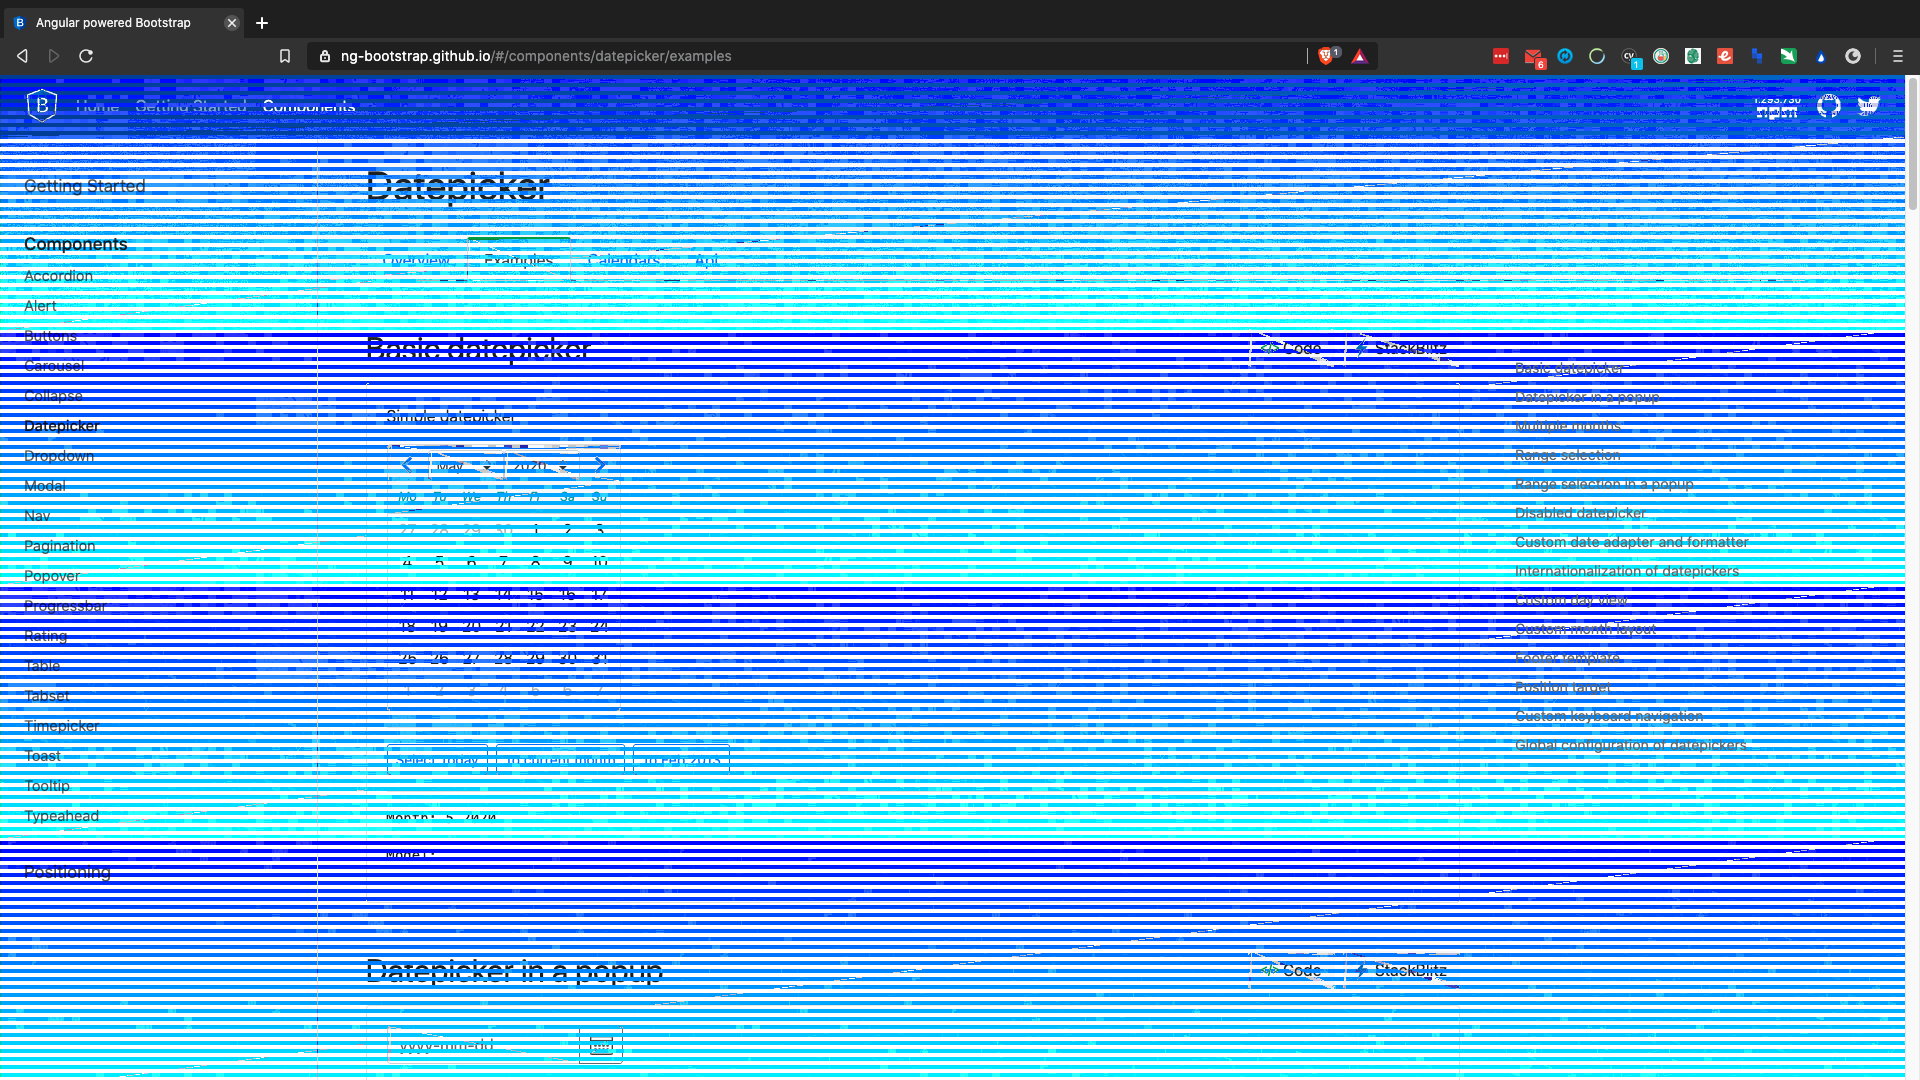Open the GitHub repository icon
This screenshot has width=1920, height=1080.
point(1828,106)
